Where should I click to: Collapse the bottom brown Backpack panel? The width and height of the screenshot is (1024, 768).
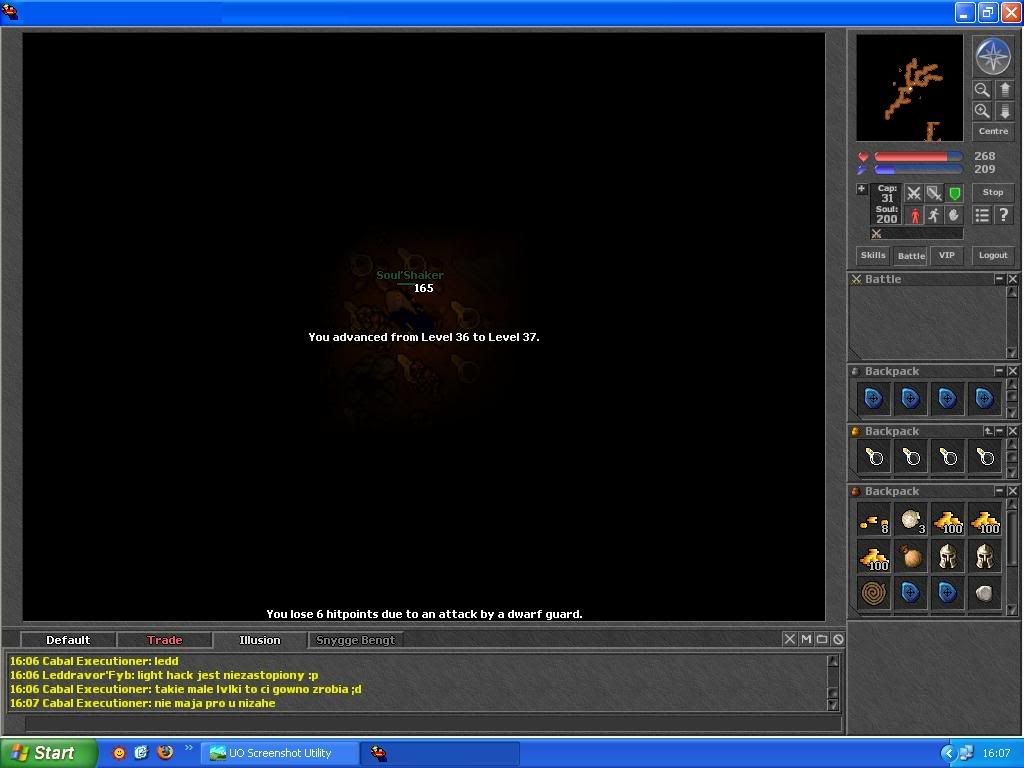[999, 490]
